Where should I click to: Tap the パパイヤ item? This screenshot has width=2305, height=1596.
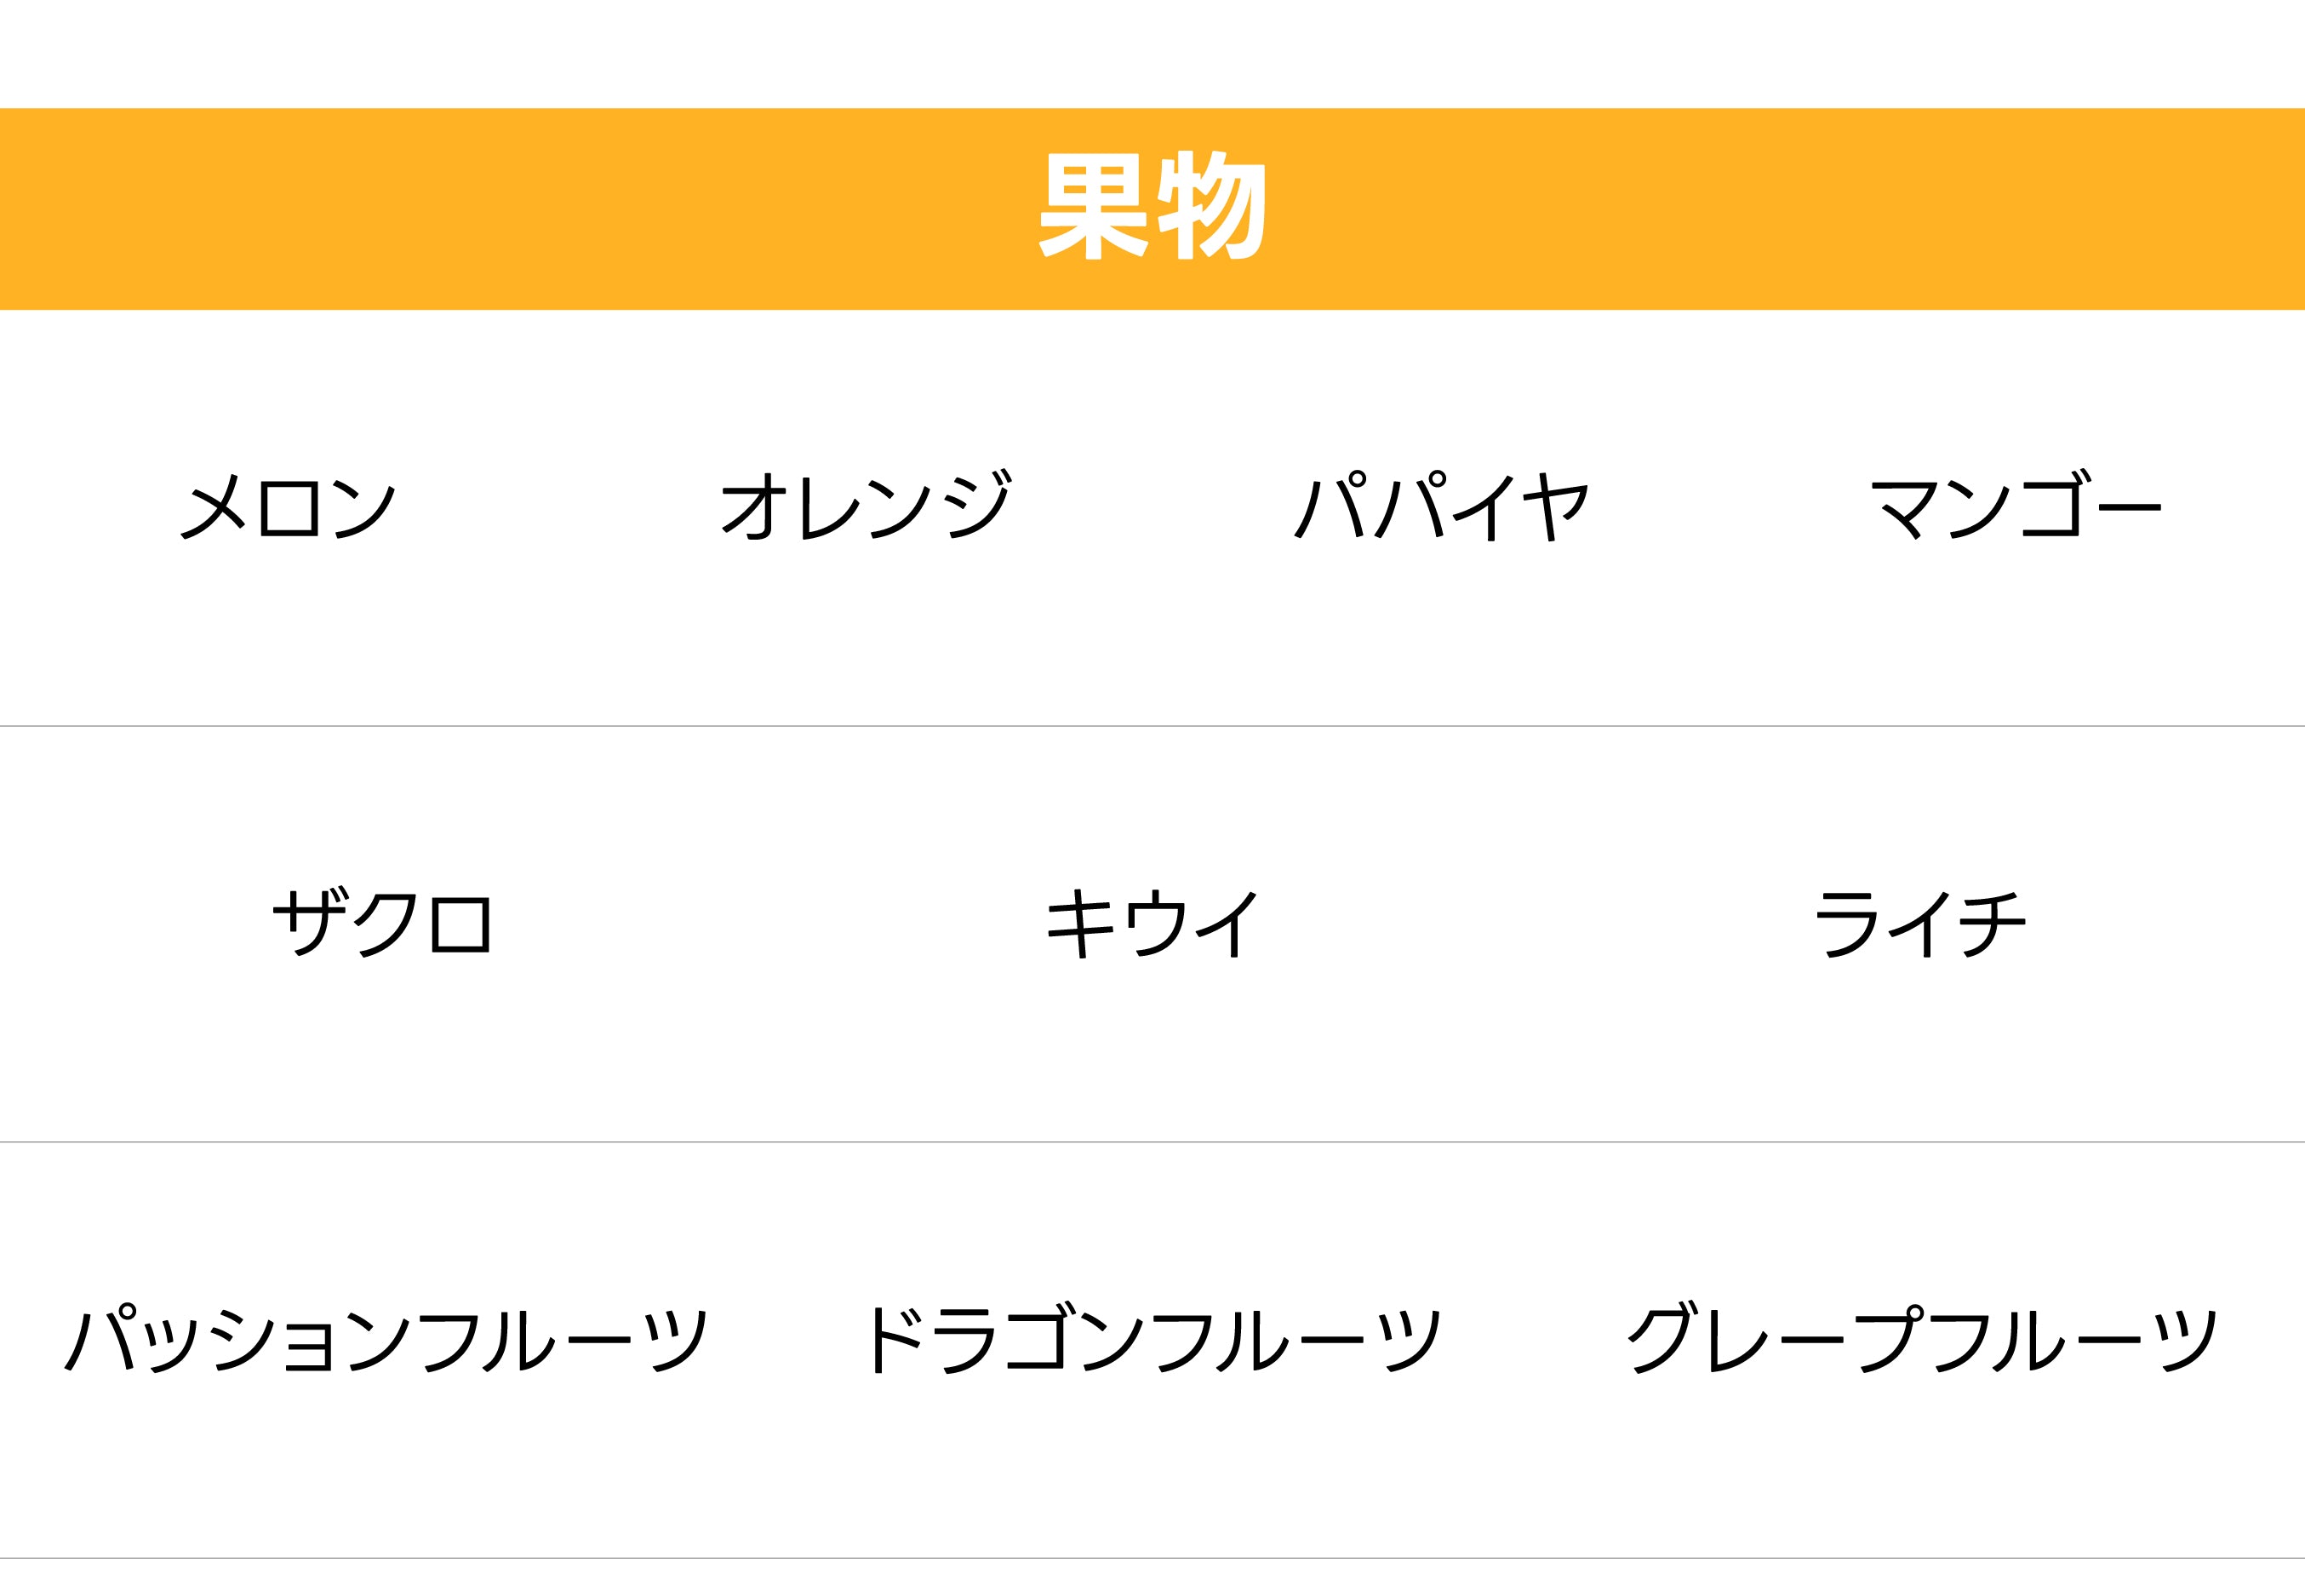[1441, 506]
